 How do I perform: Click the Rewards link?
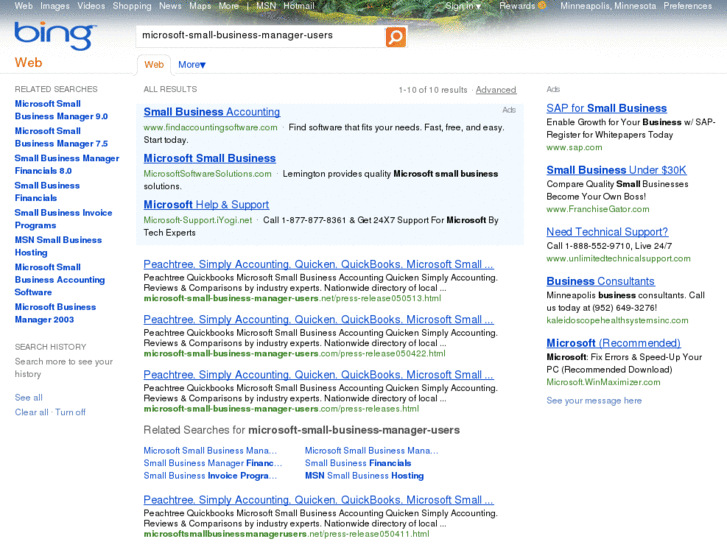(x=517, y=6)
